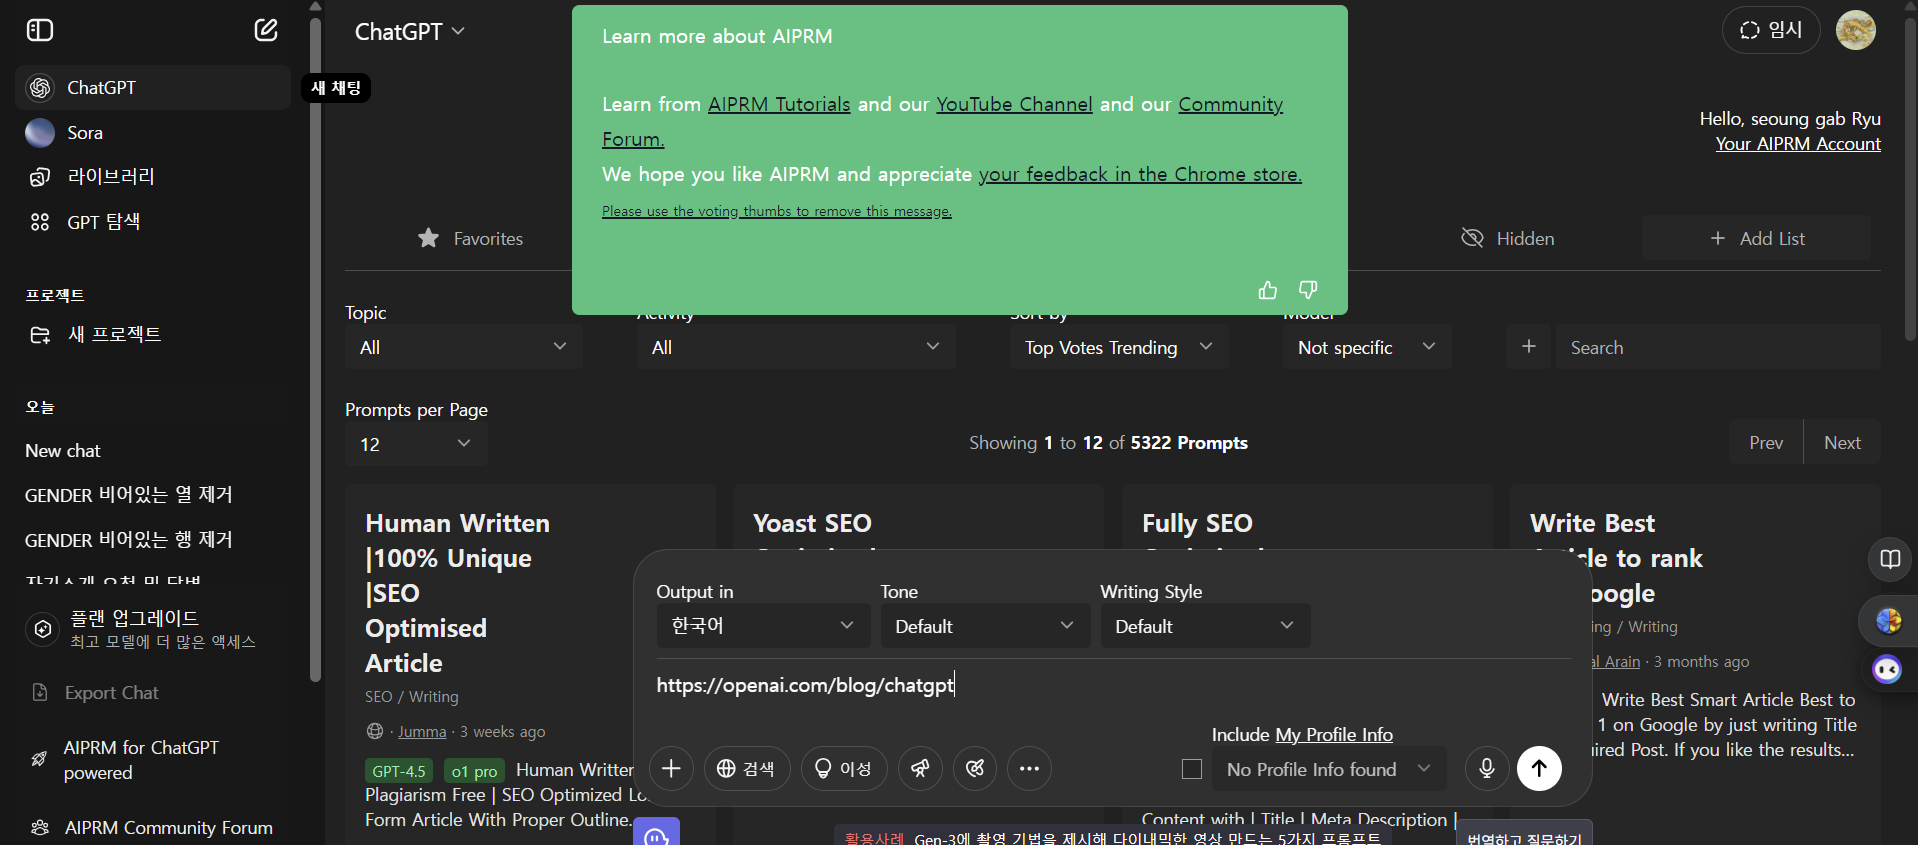Click the Search prompts input field
Image resolution: width=1918 pixels, height=845 pixels.
tap(1718, 347)
